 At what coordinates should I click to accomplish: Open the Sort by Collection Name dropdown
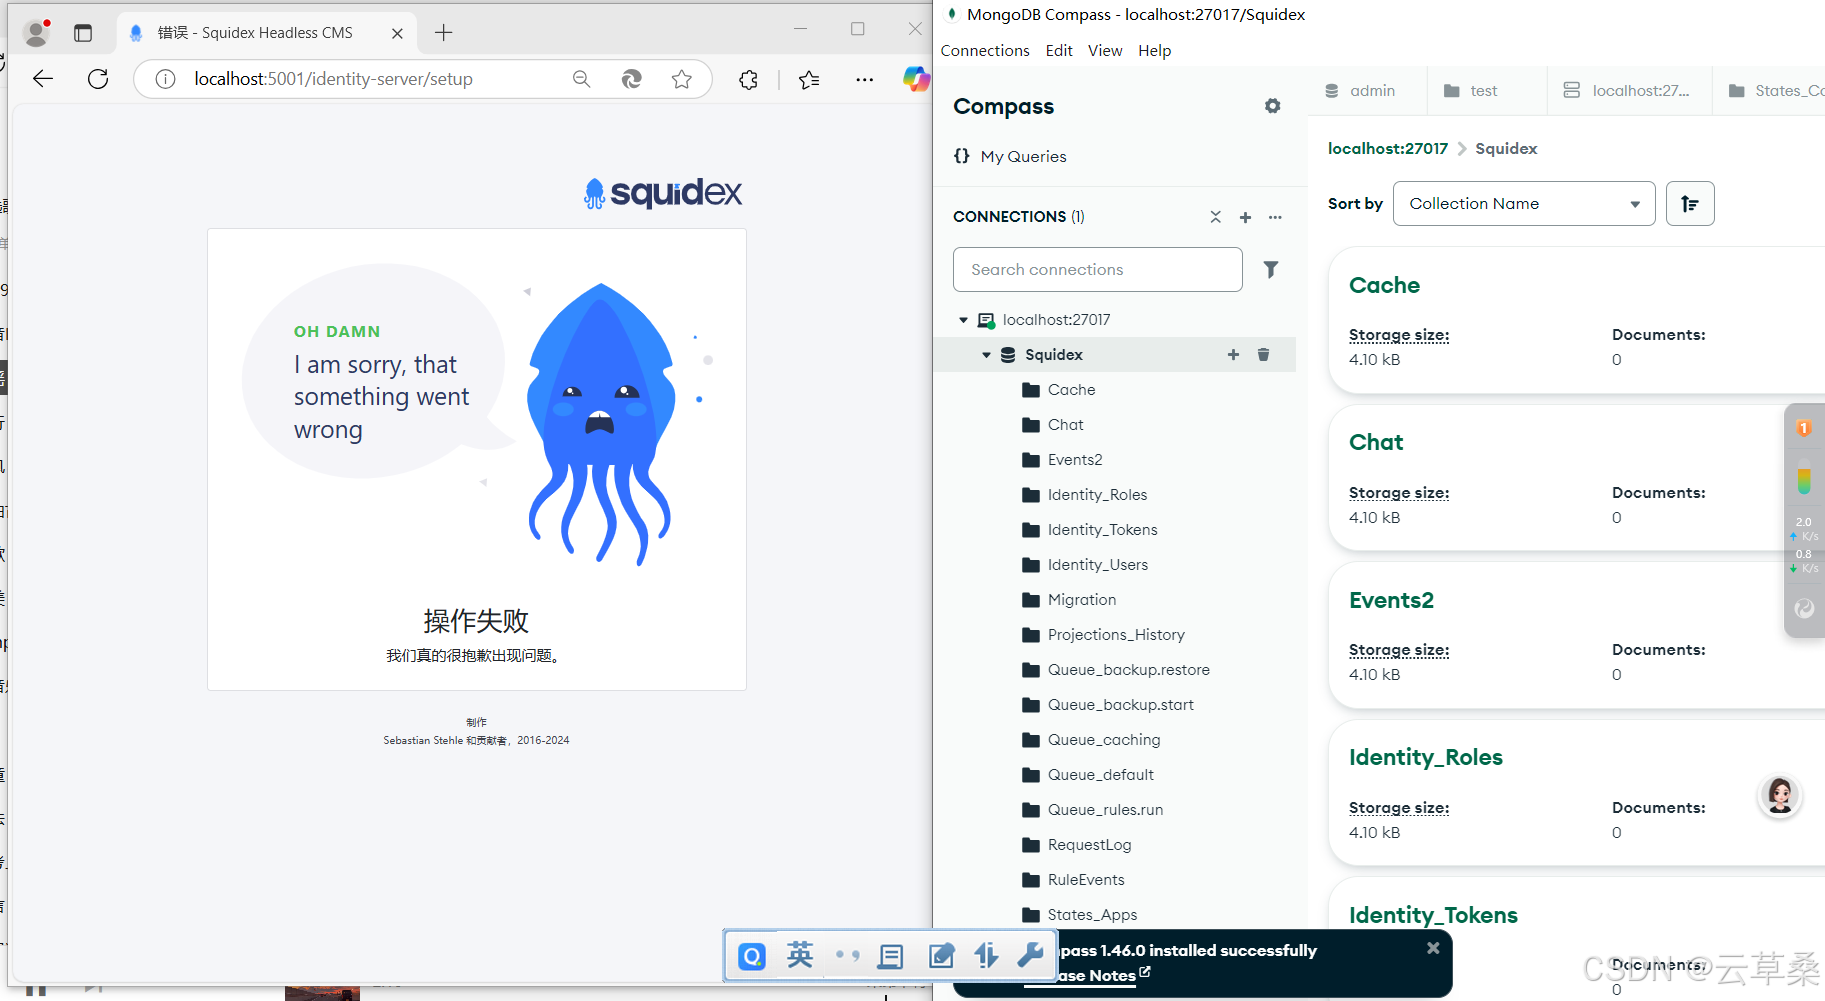click(1524, 204)
